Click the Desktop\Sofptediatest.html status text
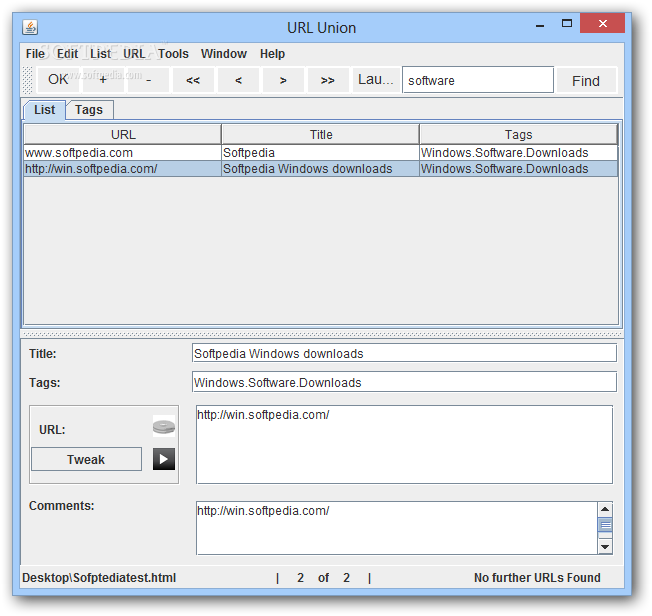Viewport: 652px width, 616px height. coord(99,577)
